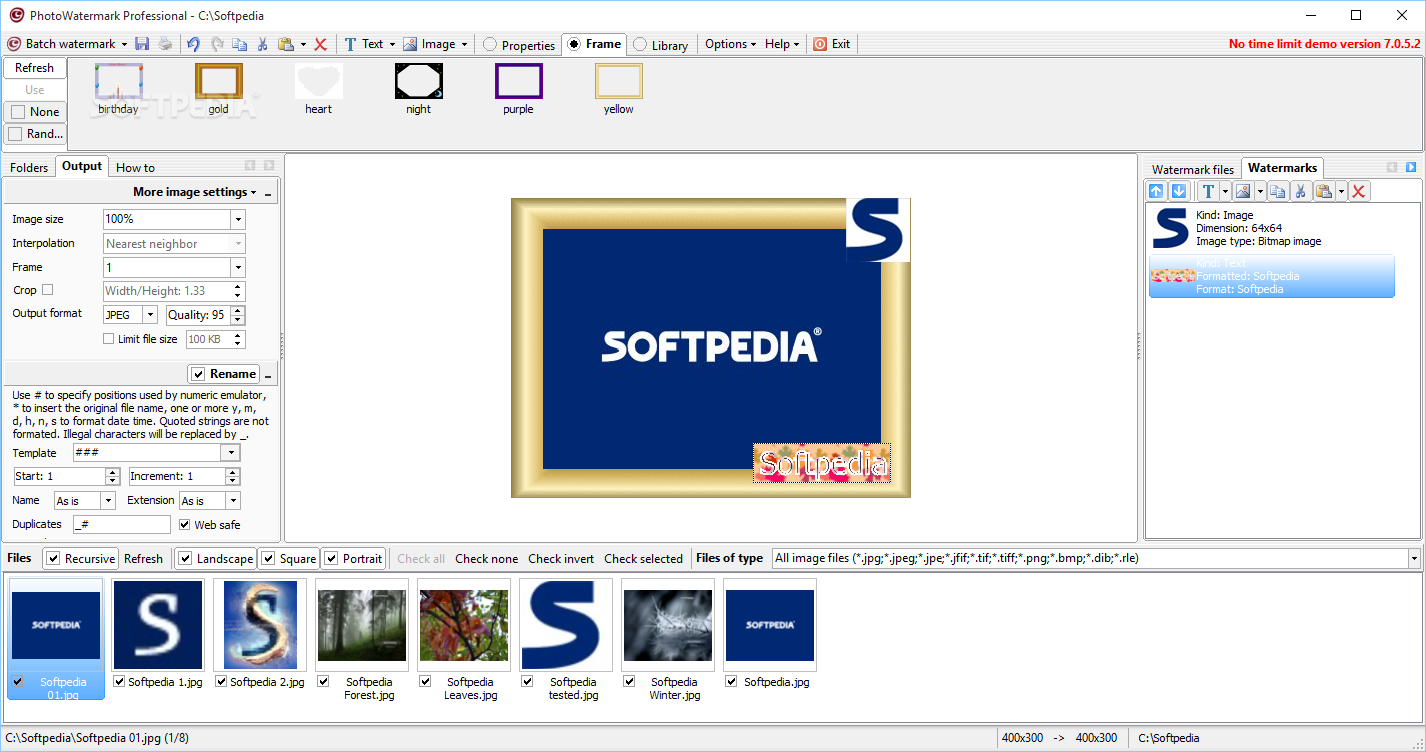This screenshot has width=1426, height=752.
Task: Uncheck the Softpedia Forest.jpg file checkbox
Action: [323, 681]
